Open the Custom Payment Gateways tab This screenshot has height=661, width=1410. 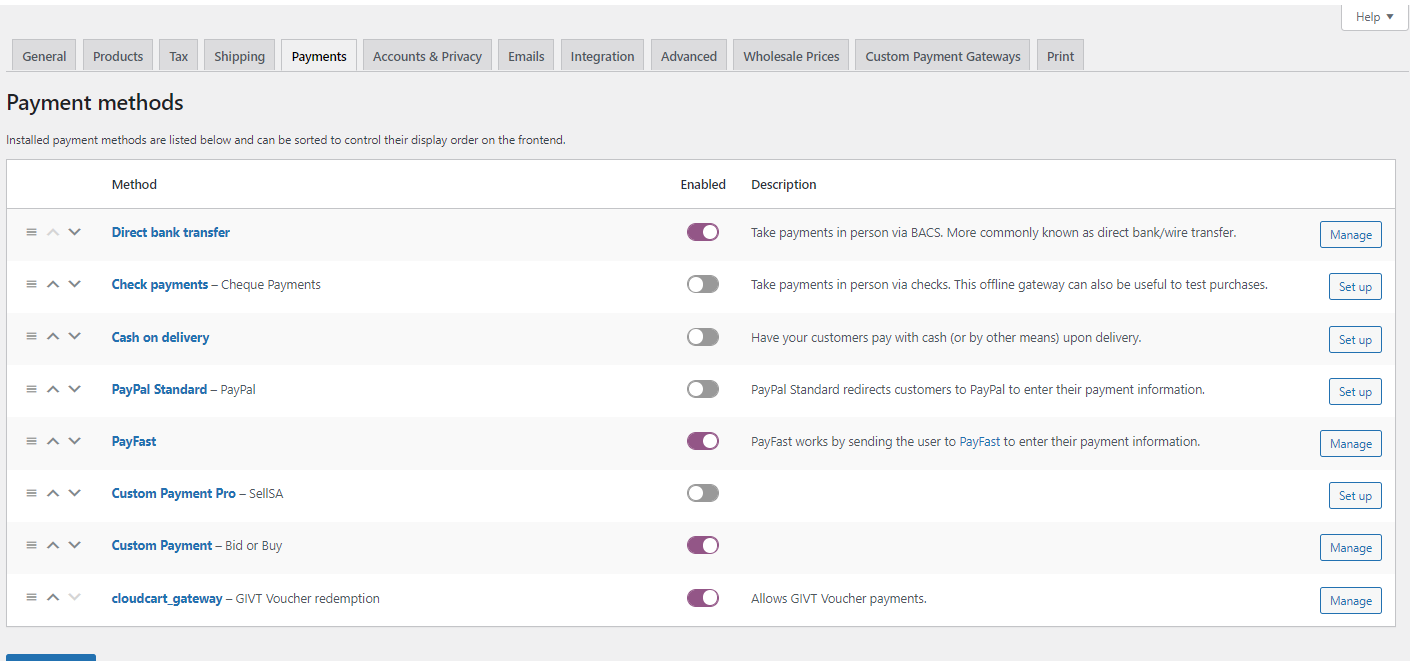[x=941, y=55]
